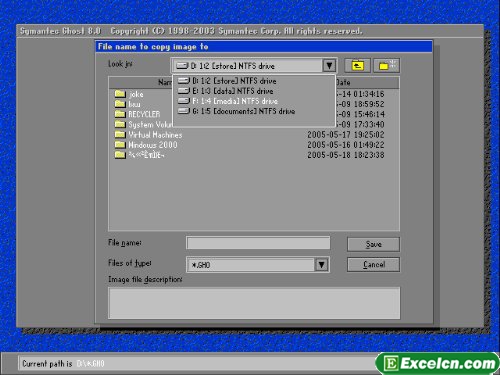Image resolution: width=500 pixels, height=375 pixels.
Task: Select the last folder with garbled name
Action: click(139, 155)
